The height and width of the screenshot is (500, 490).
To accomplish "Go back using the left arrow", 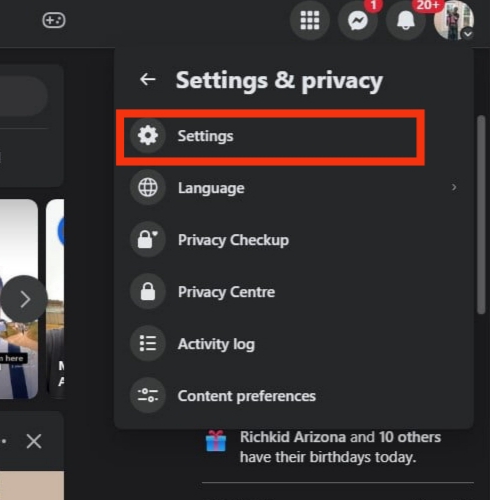I will (x=148, y=79).
